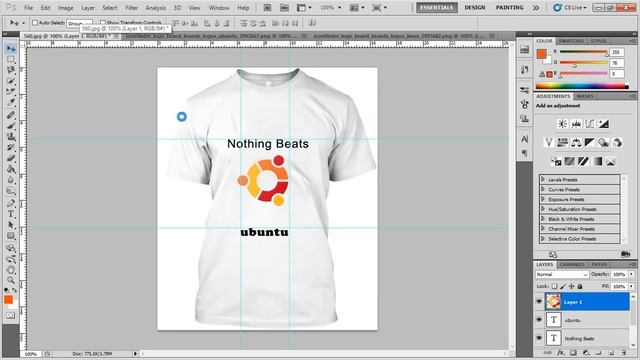Click the foreground color swatch in Color panel
Image resolution: width=640 pixels, height=360 pixels.
tap(542, 54)
